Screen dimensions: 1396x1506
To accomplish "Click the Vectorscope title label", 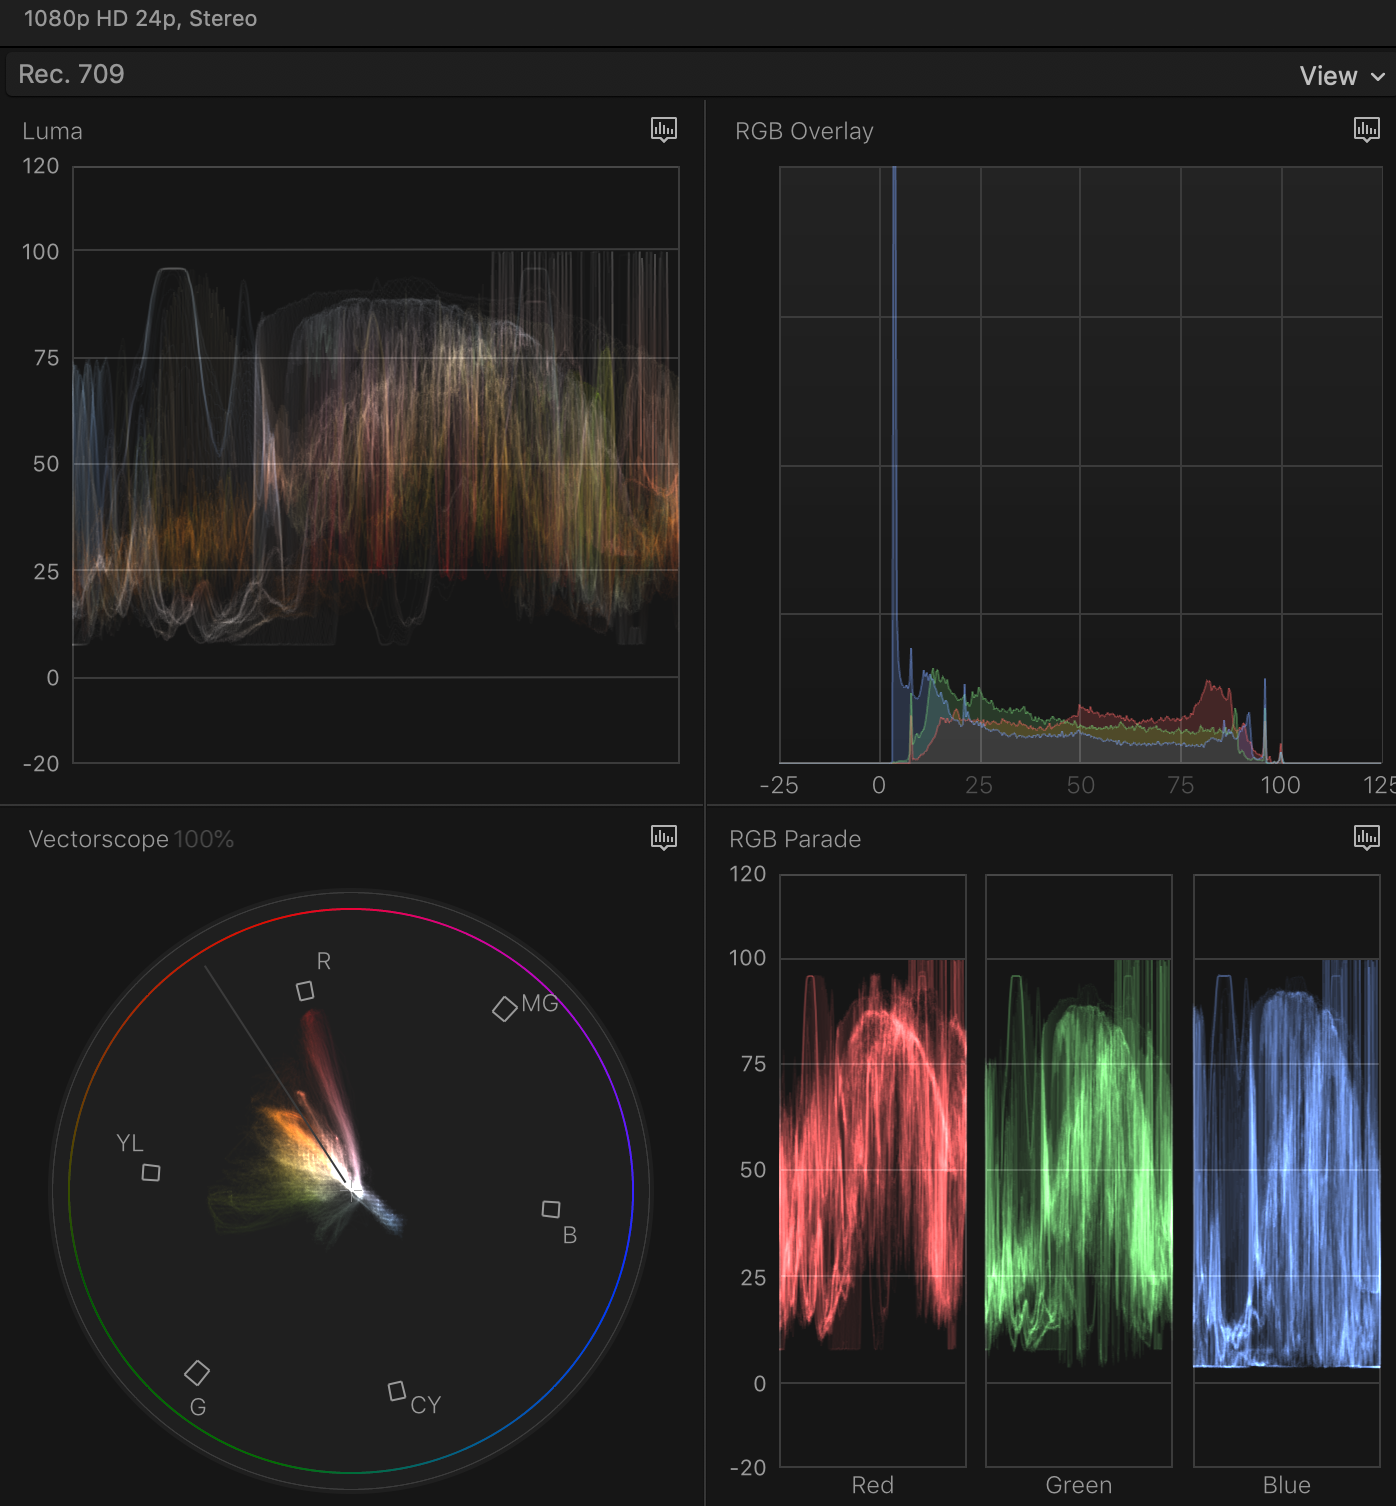I will pyautogui.click(x=98, y=839).
